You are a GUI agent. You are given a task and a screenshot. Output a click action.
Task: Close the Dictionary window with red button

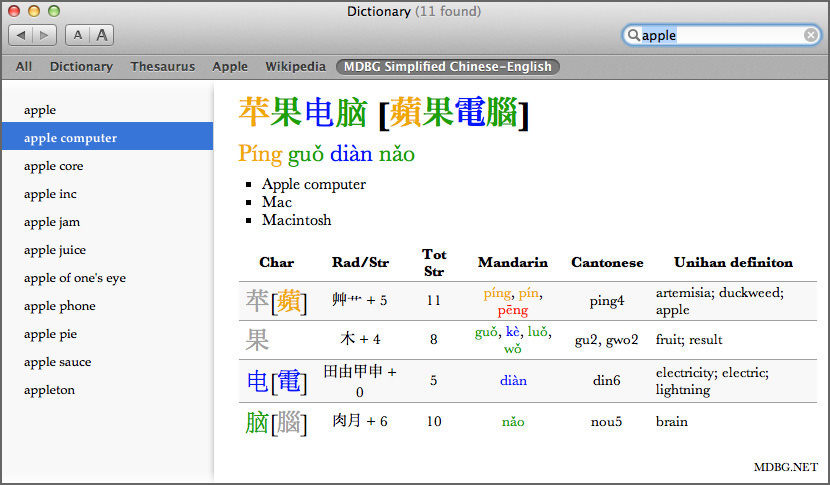[14, 11]
